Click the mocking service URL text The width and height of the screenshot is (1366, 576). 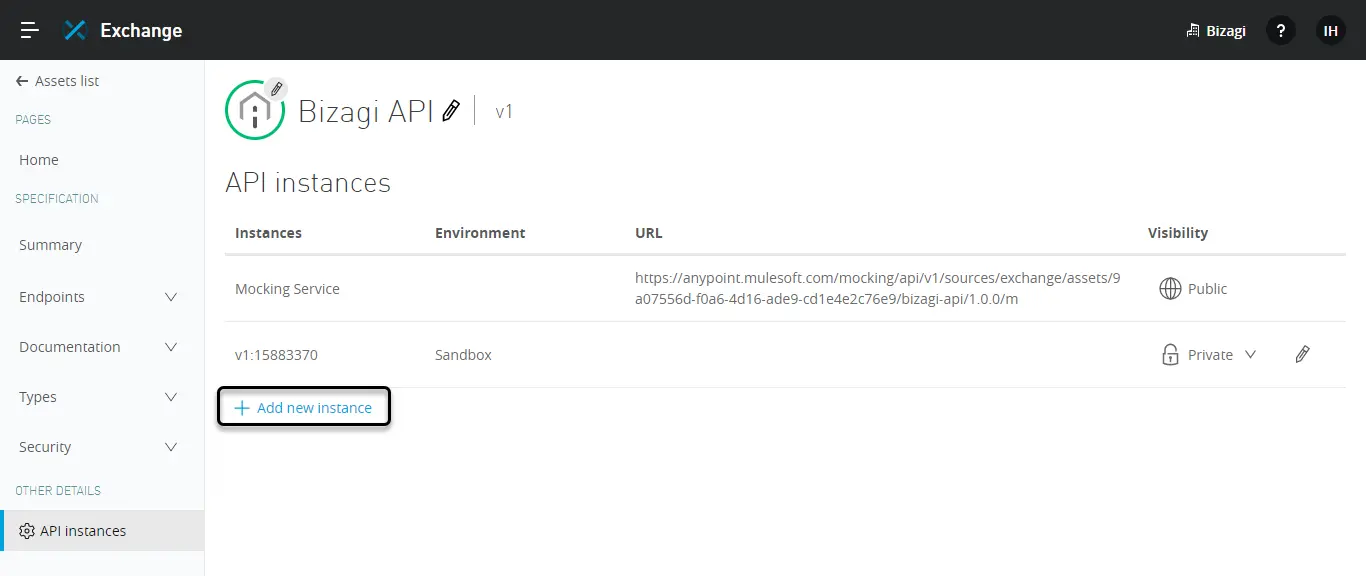(x=878, y=289)
